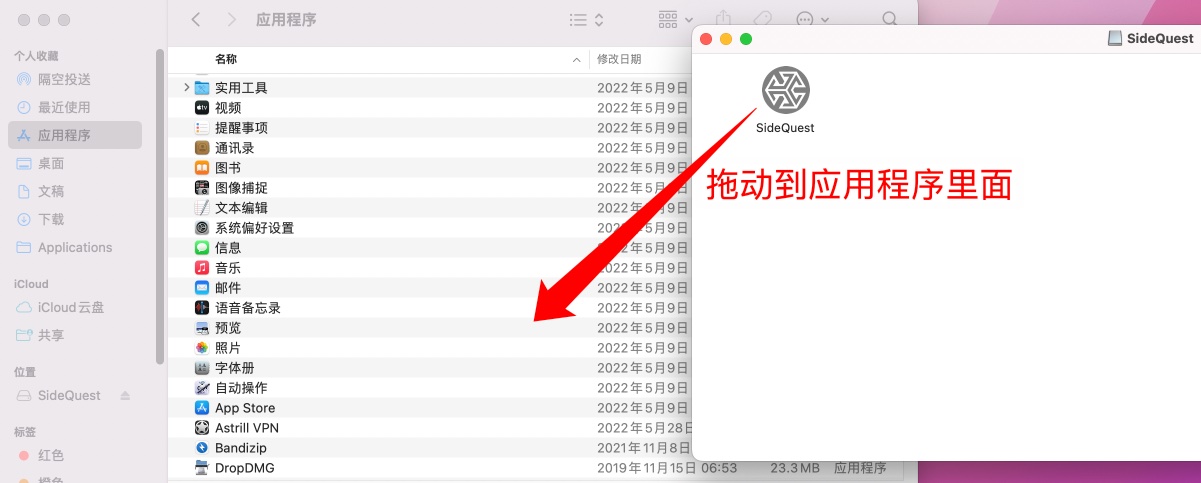The image size is (1201, 483).
Task: Click the 23.3 MB size of DropDMG
Action: pyautogui.click(x=795, y=468)
